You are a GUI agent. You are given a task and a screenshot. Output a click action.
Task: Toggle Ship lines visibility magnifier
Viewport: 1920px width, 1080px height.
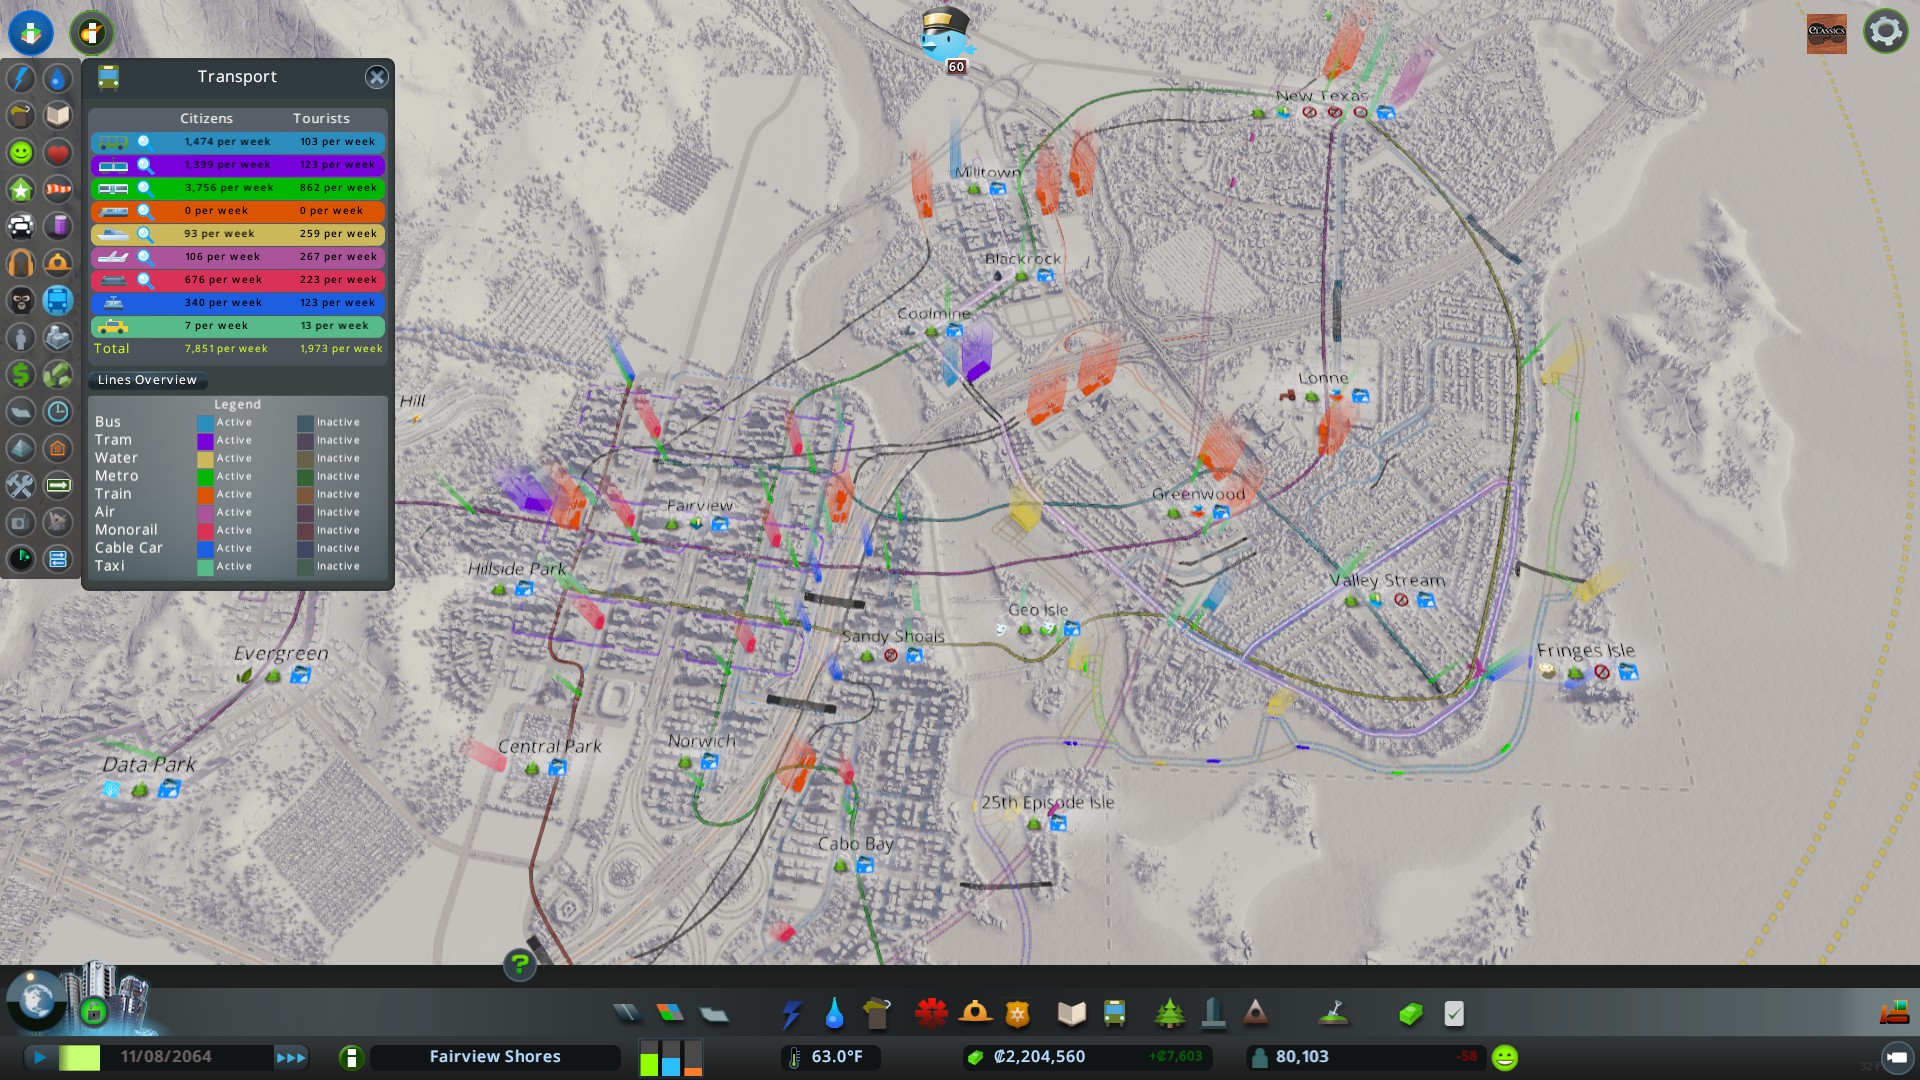tap(144, 234)
